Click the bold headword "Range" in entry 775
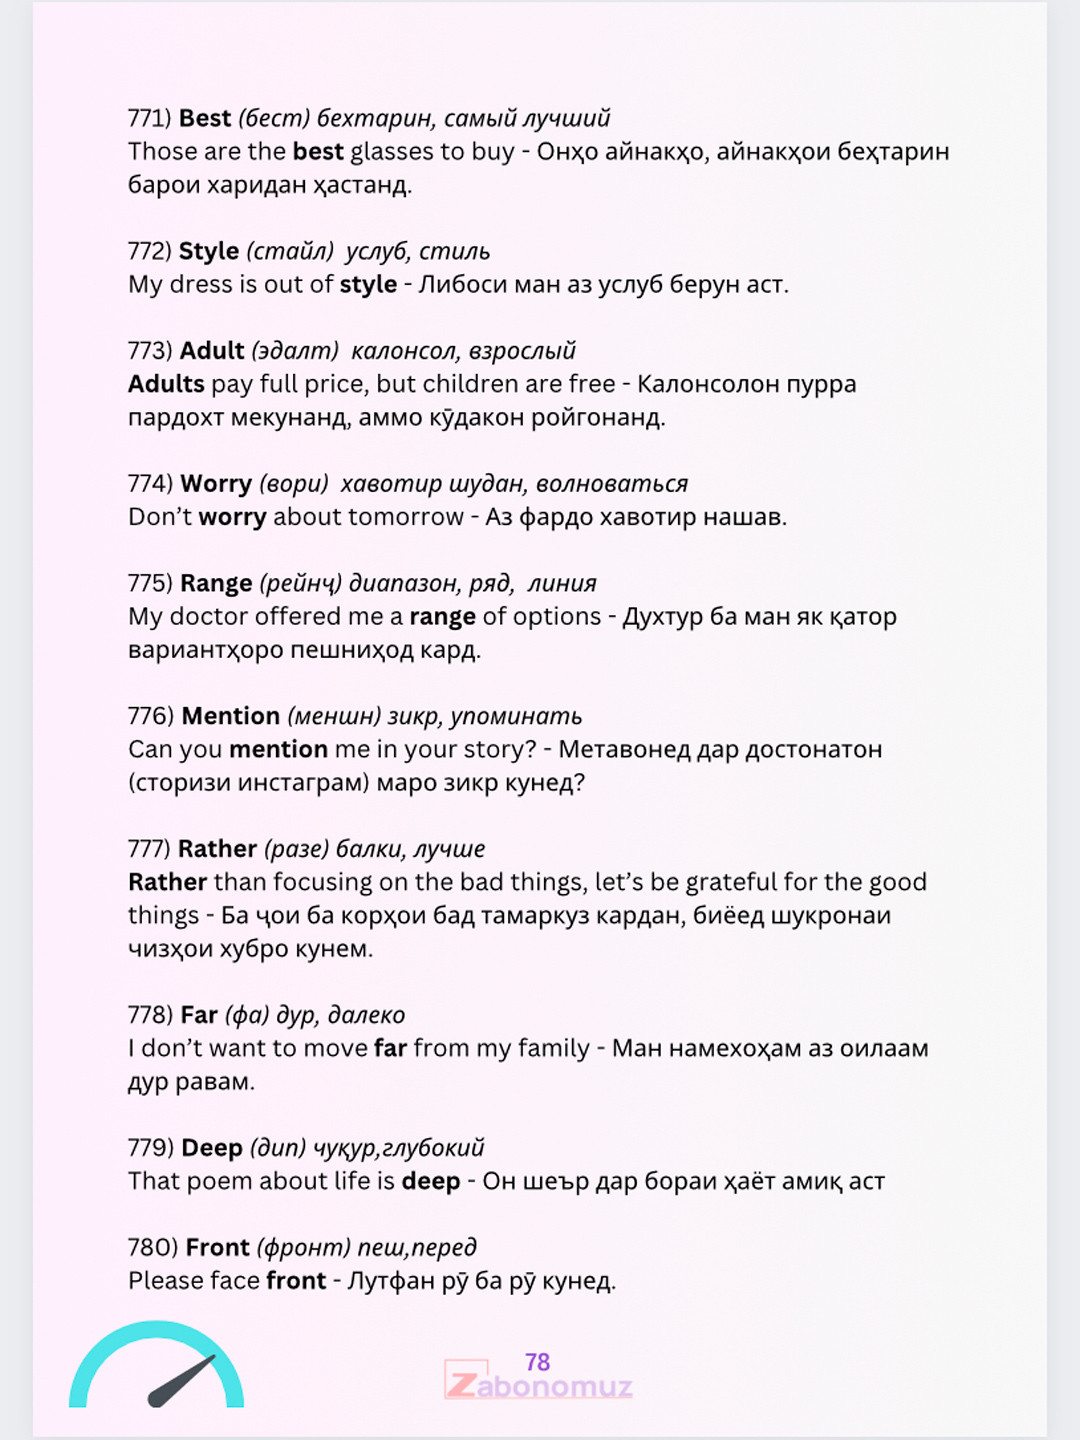 tap(216, 584)
